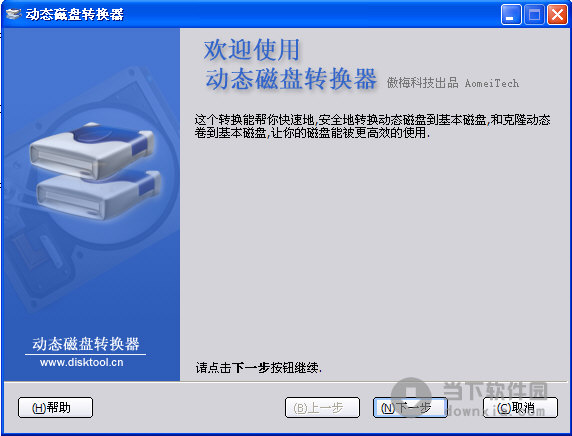Click the 请点击下一步按钮继续 instruction text
Image resolution: width=572 pixels, height=436 pixels.
259,367
